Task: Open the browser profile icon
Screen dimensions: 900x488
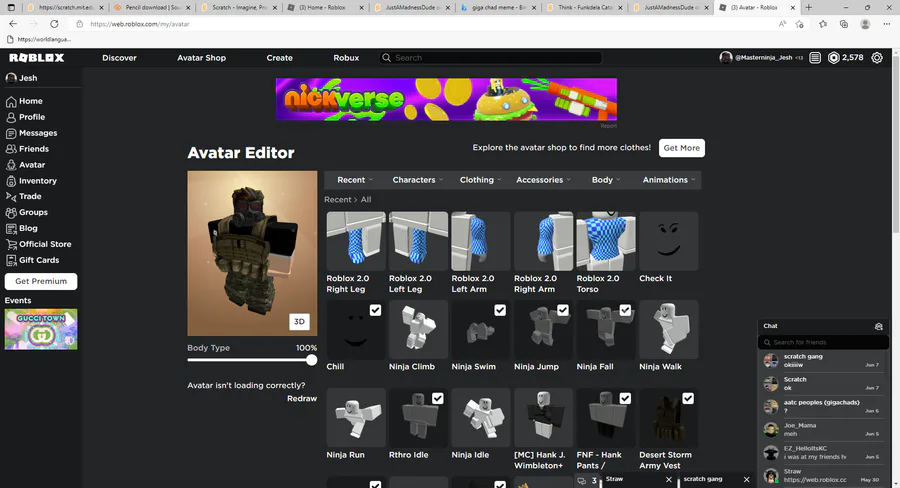Action: (x=865, y=24)
